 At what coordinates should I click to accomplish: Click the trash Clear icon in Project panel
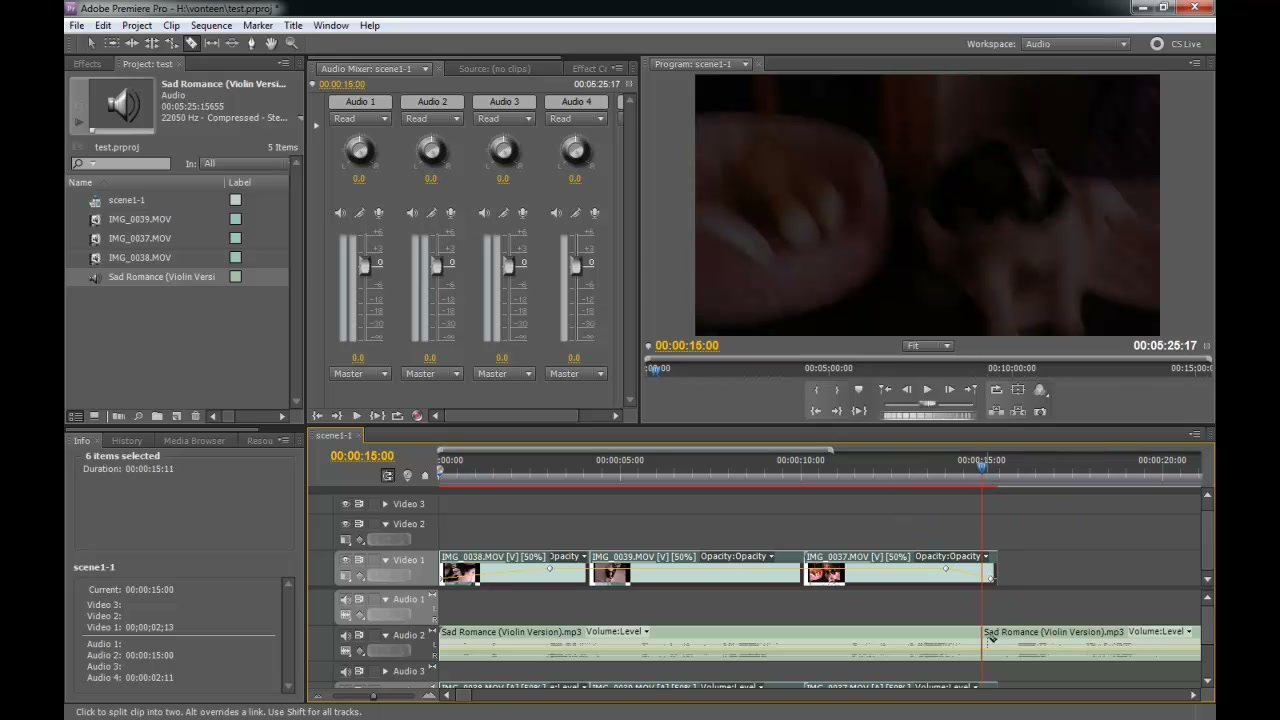tap(195, 416)
